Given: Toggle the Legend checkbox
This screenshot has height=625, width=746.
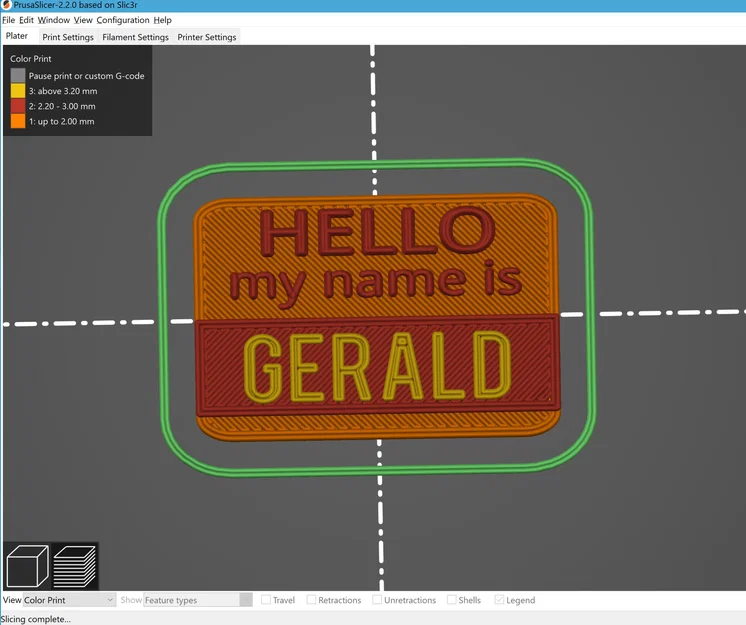Looking at the screenshot, I should pos(499,600).
